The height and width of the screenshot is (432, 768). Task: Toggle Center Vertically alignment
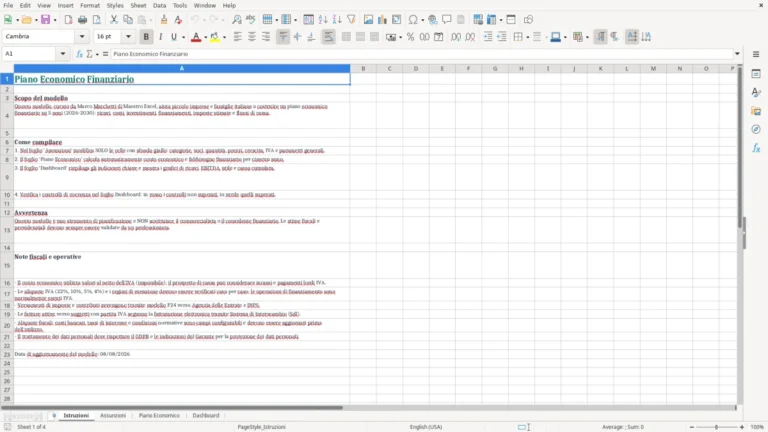(297, 37)
